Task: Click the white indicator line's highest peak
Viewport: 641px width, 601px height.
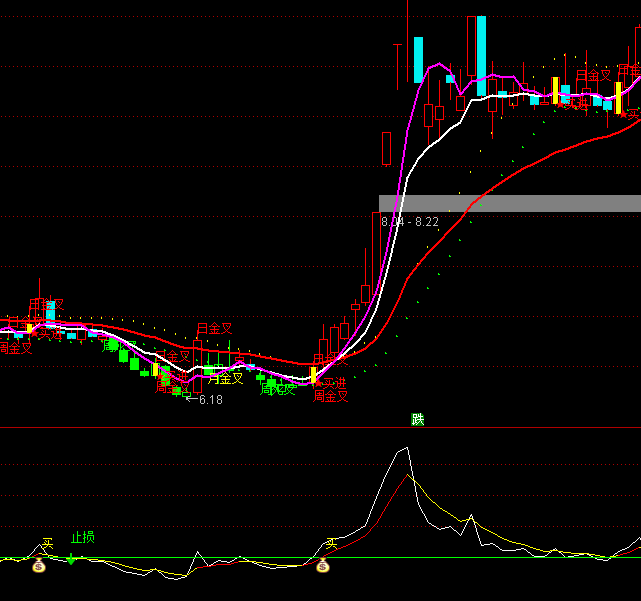Action: (x=406, y=449)
